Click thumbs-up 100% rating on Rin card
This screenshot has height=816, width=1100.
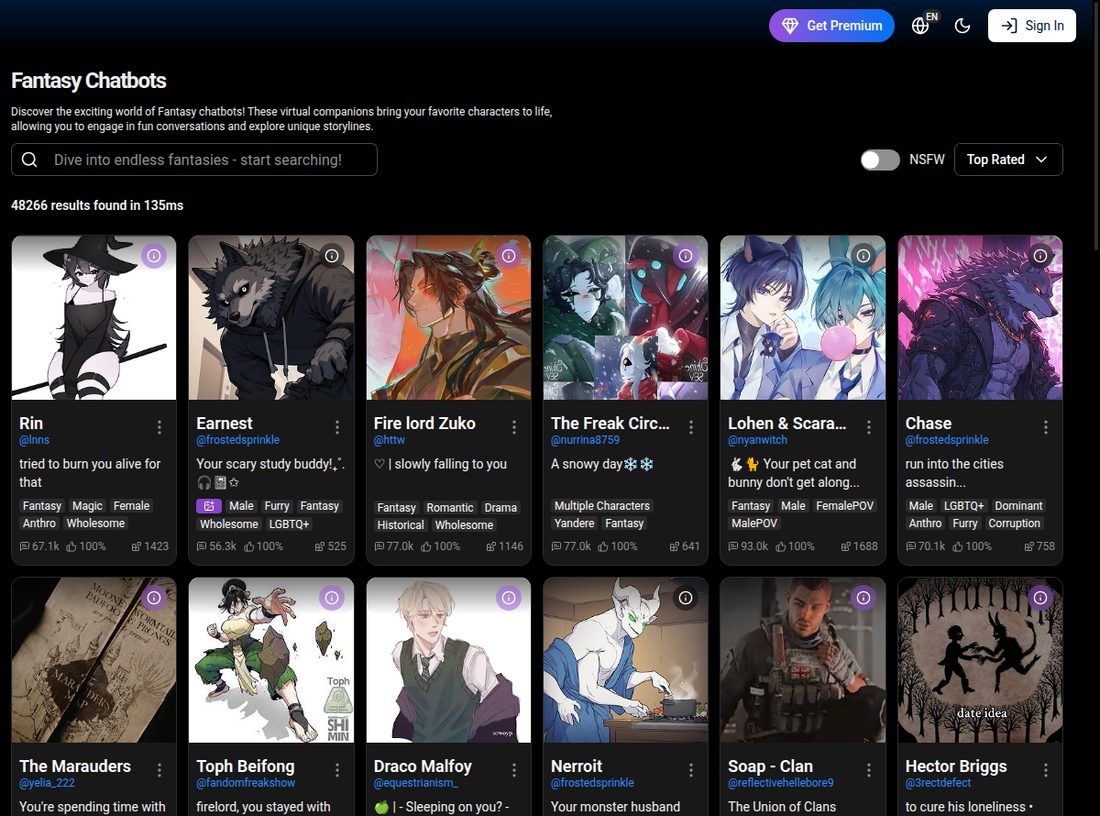click(86, 547)
